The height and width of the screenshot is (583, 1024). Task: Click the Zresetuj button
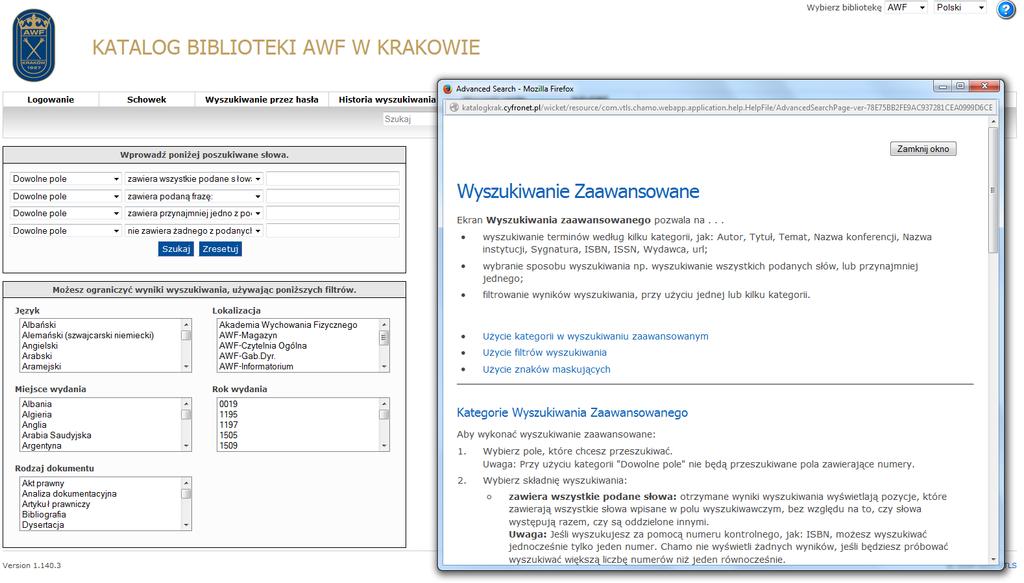pyautogui.click(x=220, y=249)
